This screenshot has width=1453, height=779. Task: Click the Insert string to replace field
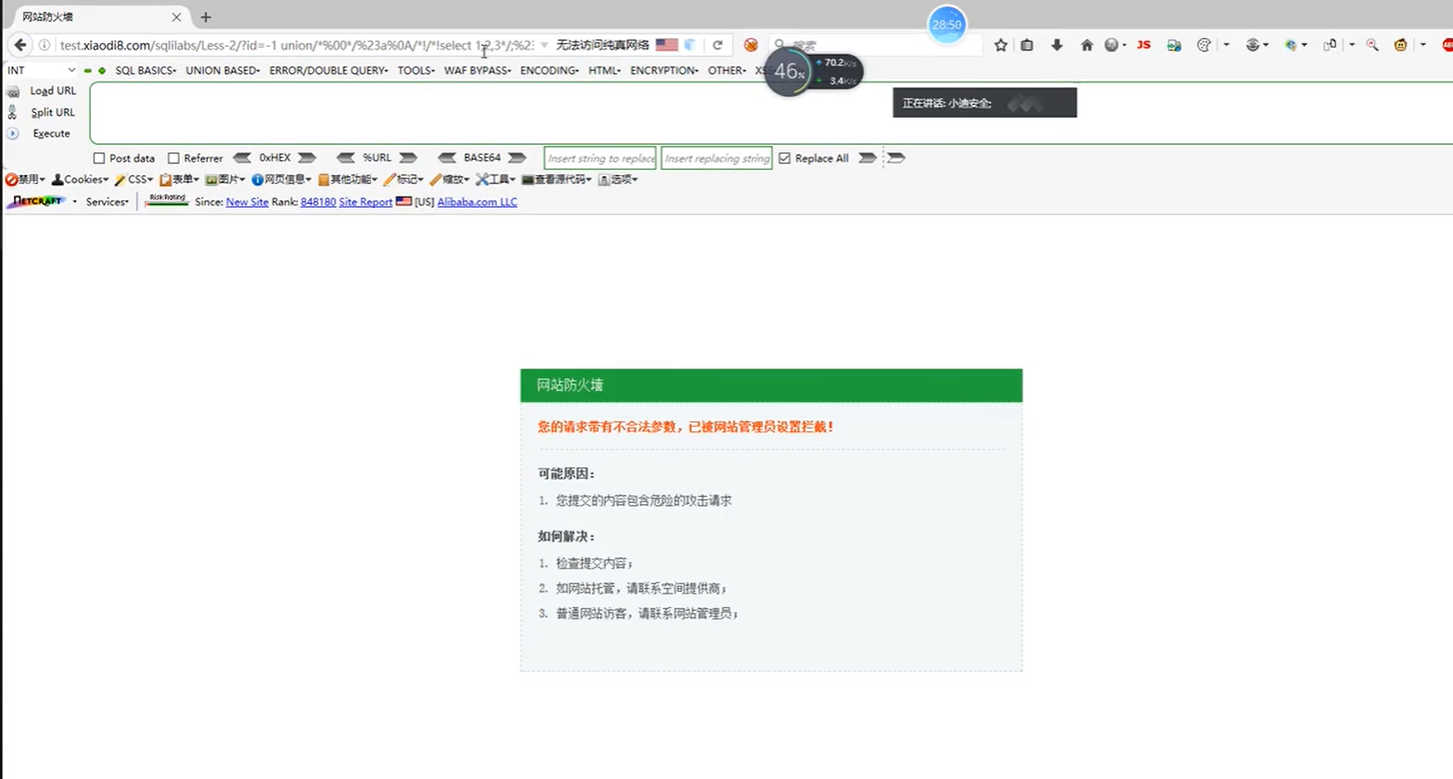coord(600,158)
